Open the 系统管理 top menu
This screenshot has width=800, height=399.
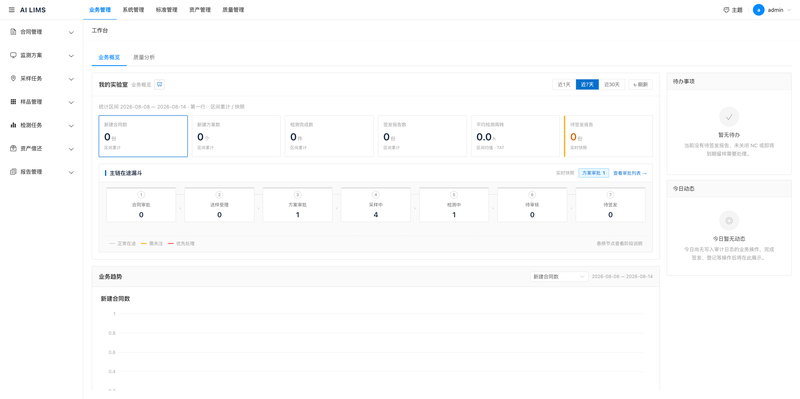133,10
